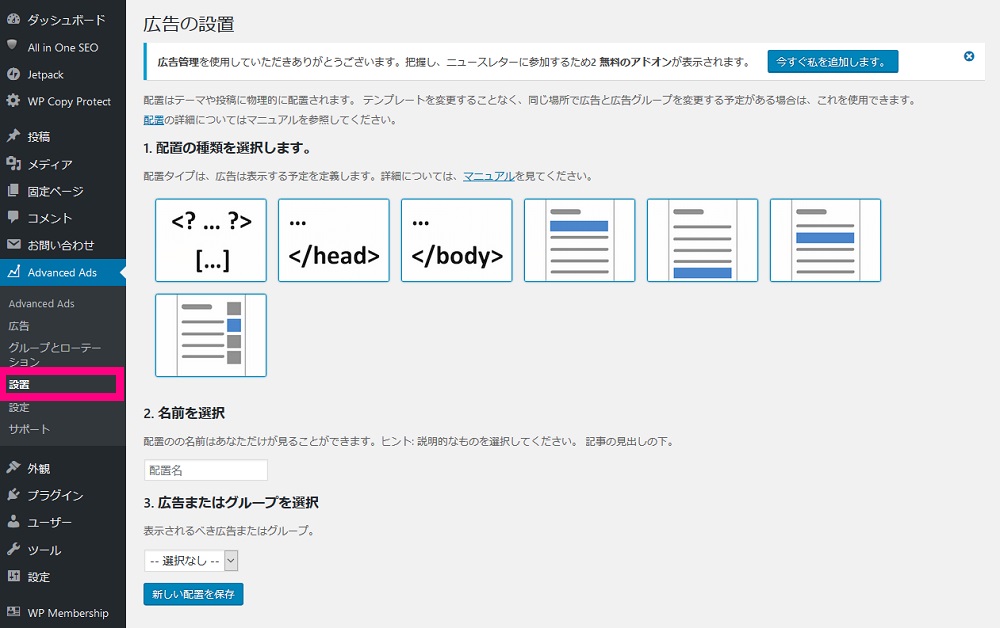Open the ユーザー menu label
Screen dimensions: 1000x628
pyautogui.click(x=50, y=522)
